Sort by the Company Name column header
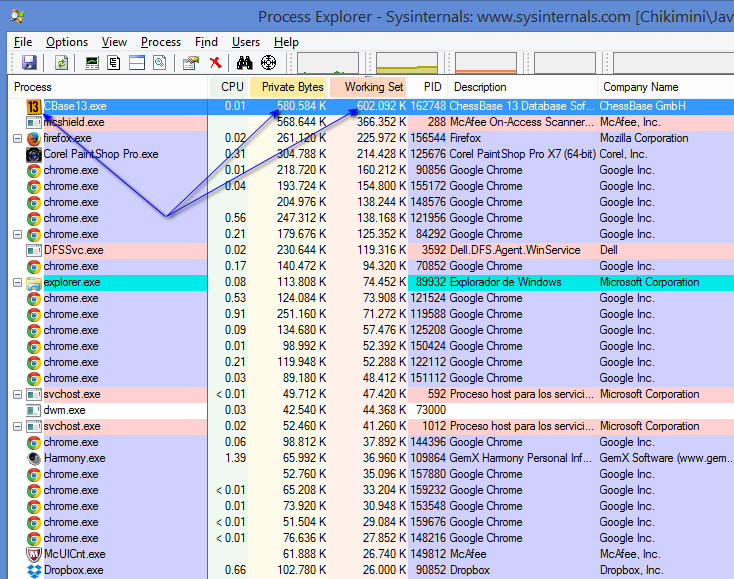 pos(666,87)
